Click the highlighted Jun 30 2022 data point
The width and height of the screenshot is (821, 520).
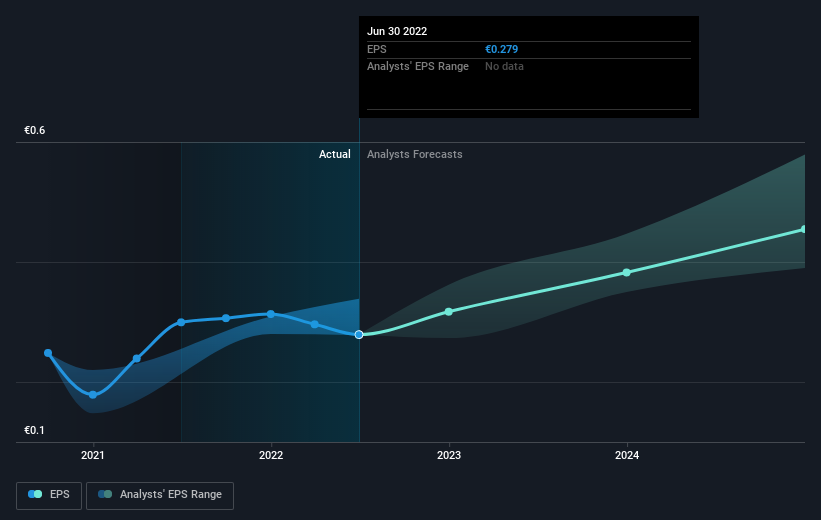(359, 335)
